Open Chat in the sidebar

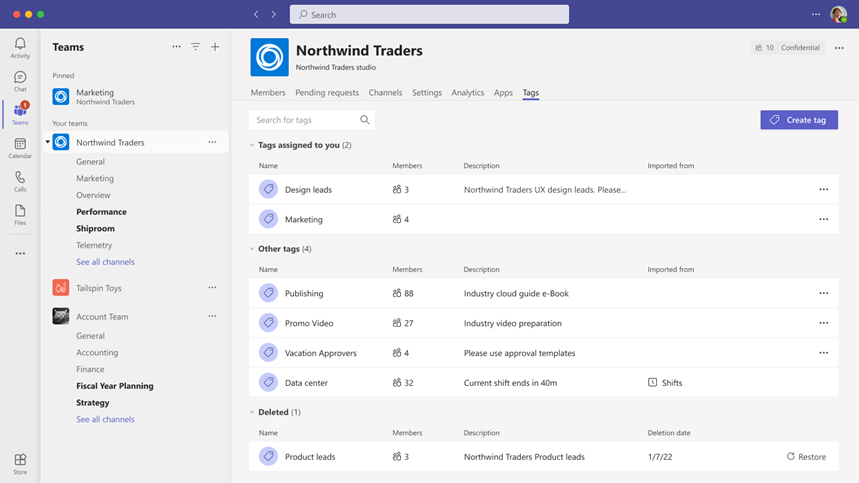[20, 81]
